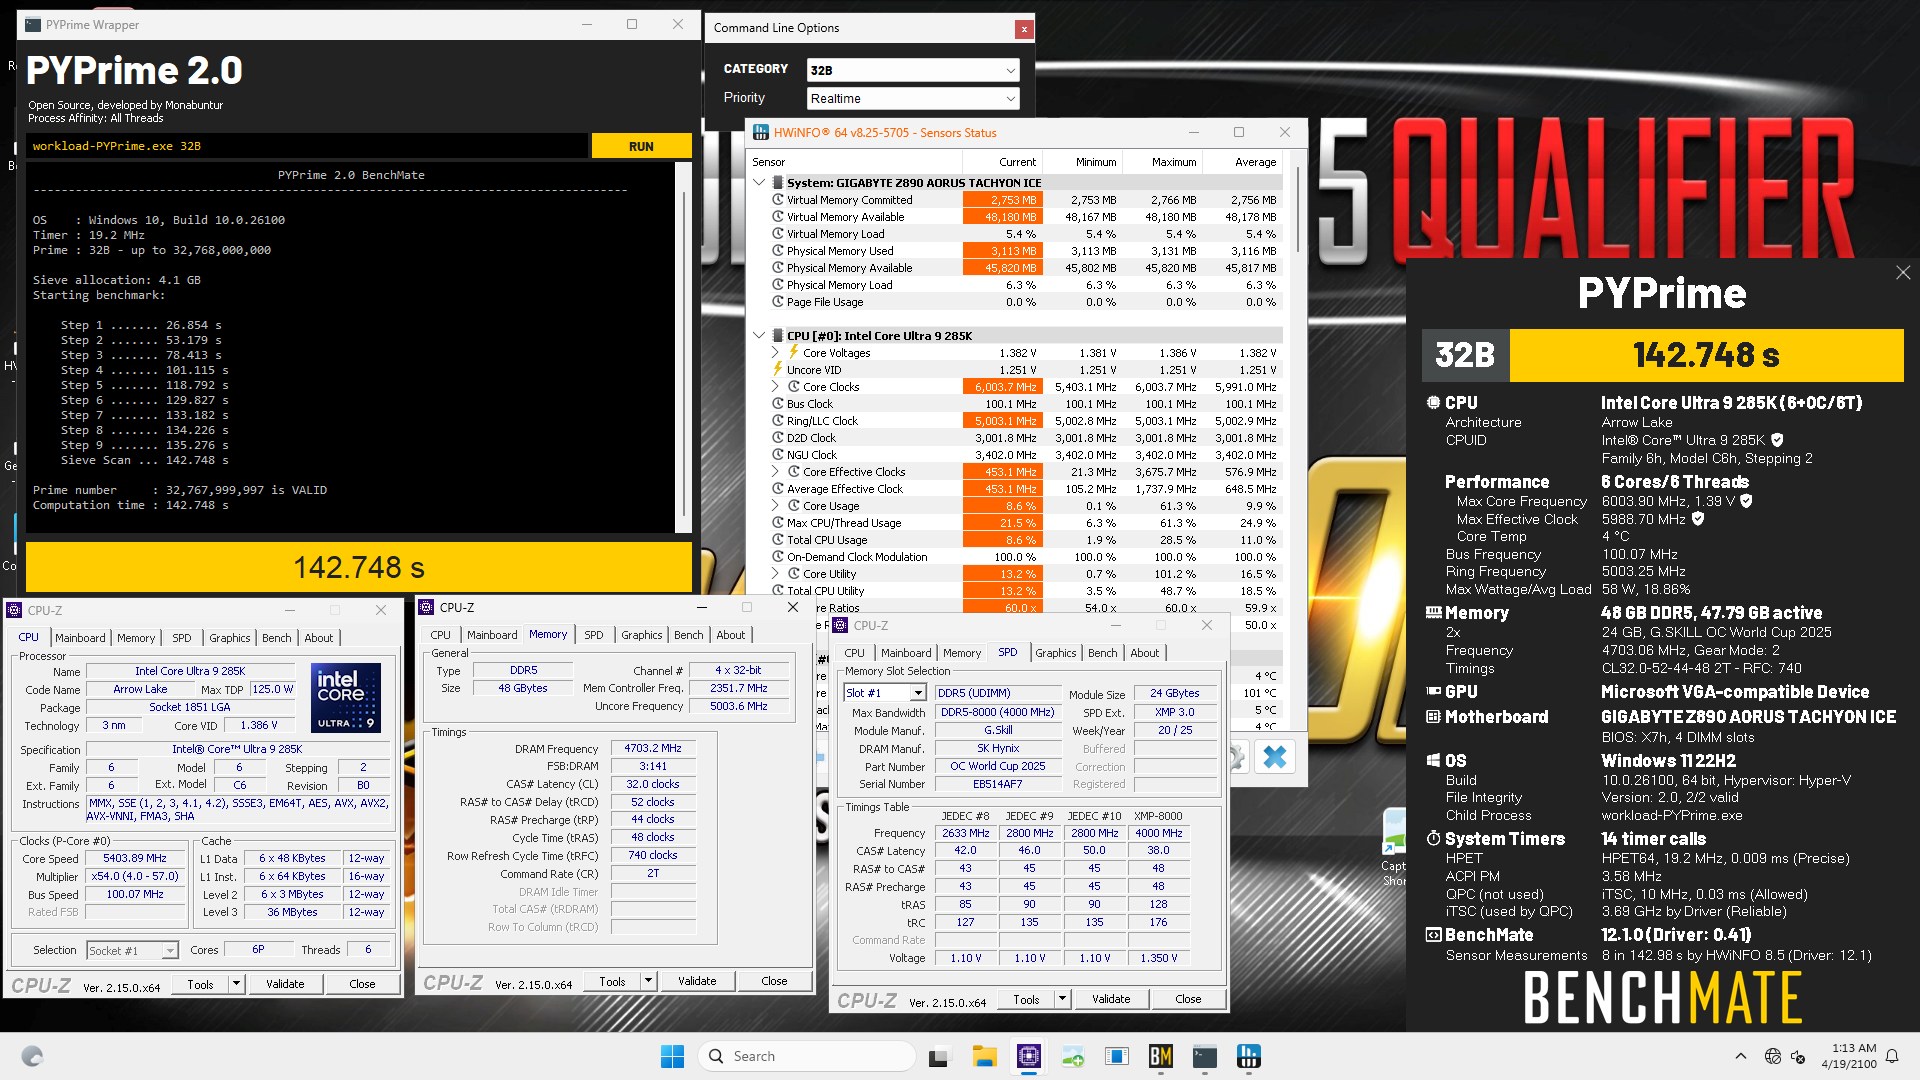
Task: Click the workload-PYPrime.exe 32B command field
Action: [308, 146]
